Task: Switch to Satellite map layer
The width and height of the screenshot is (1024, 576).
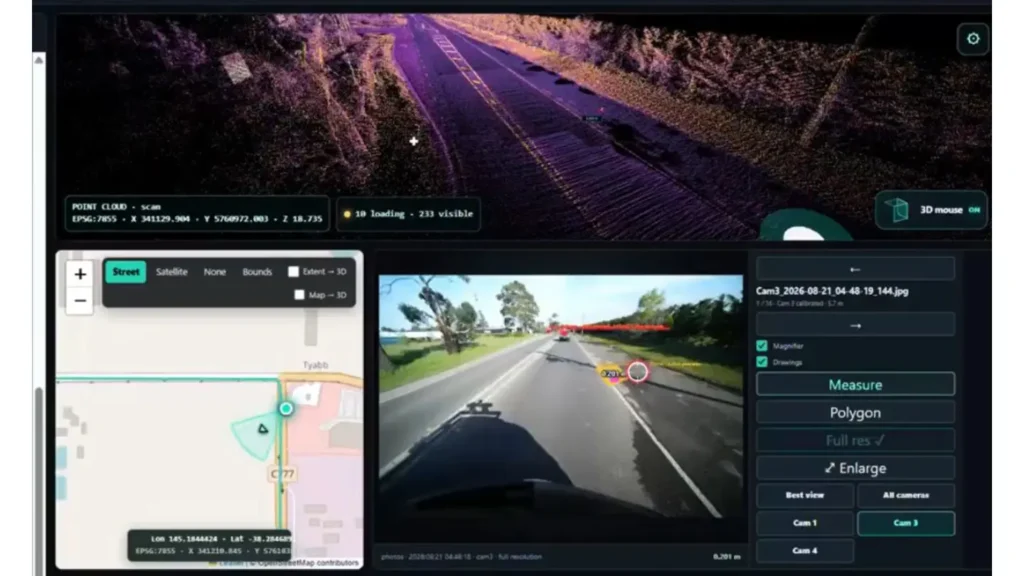Action: 172,272
